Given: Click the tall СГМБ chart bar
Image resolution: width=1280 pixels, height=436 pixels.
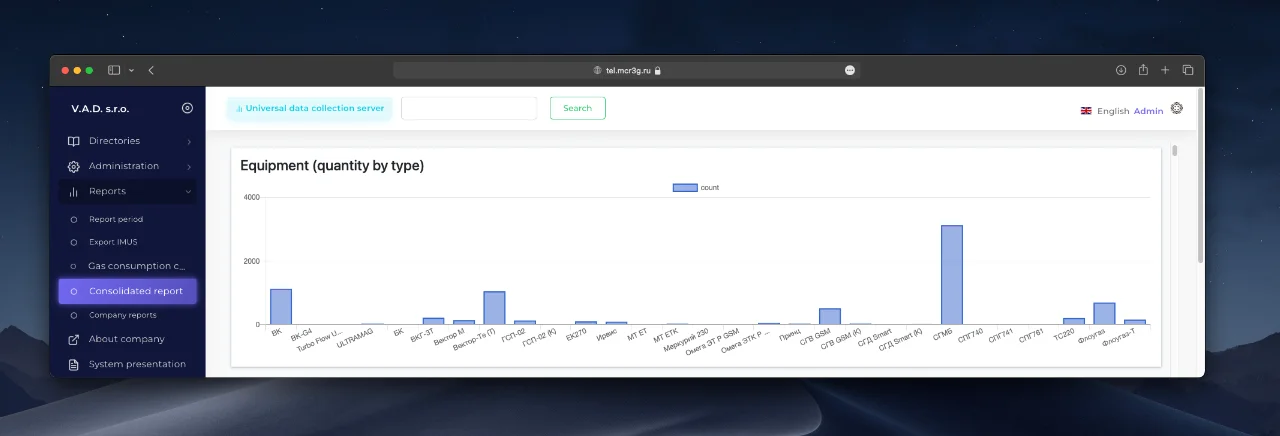Looking at the screenshot, I should pos(951,275).
